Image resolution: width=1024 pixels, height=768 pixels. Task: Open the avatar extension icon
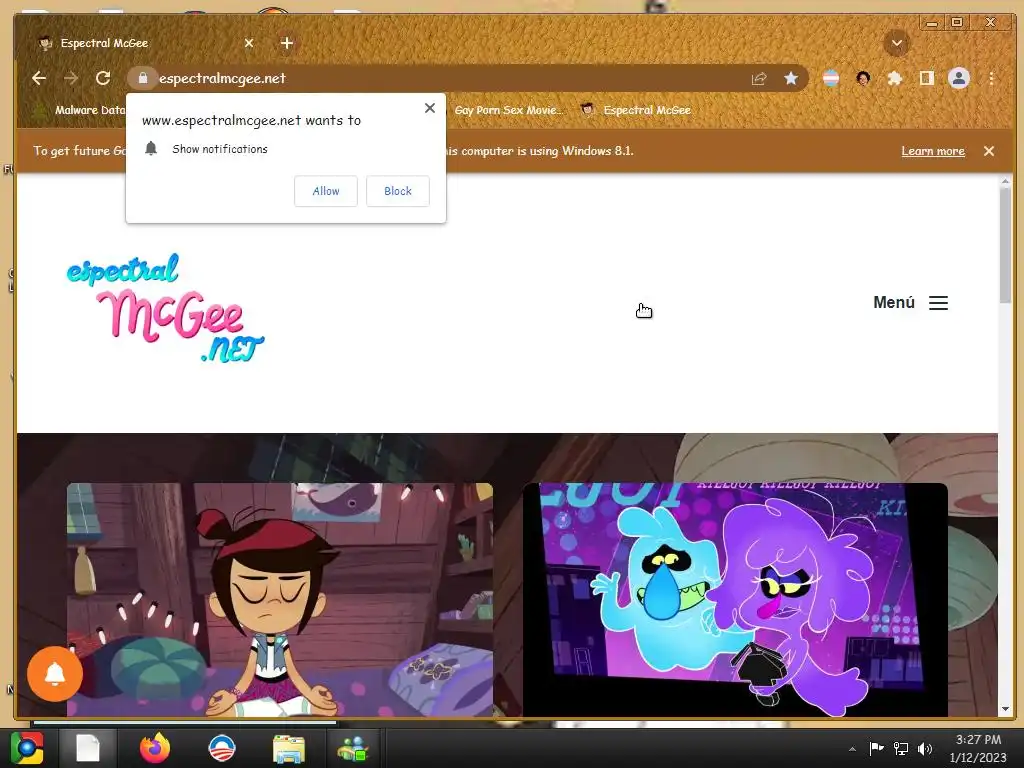863,78
